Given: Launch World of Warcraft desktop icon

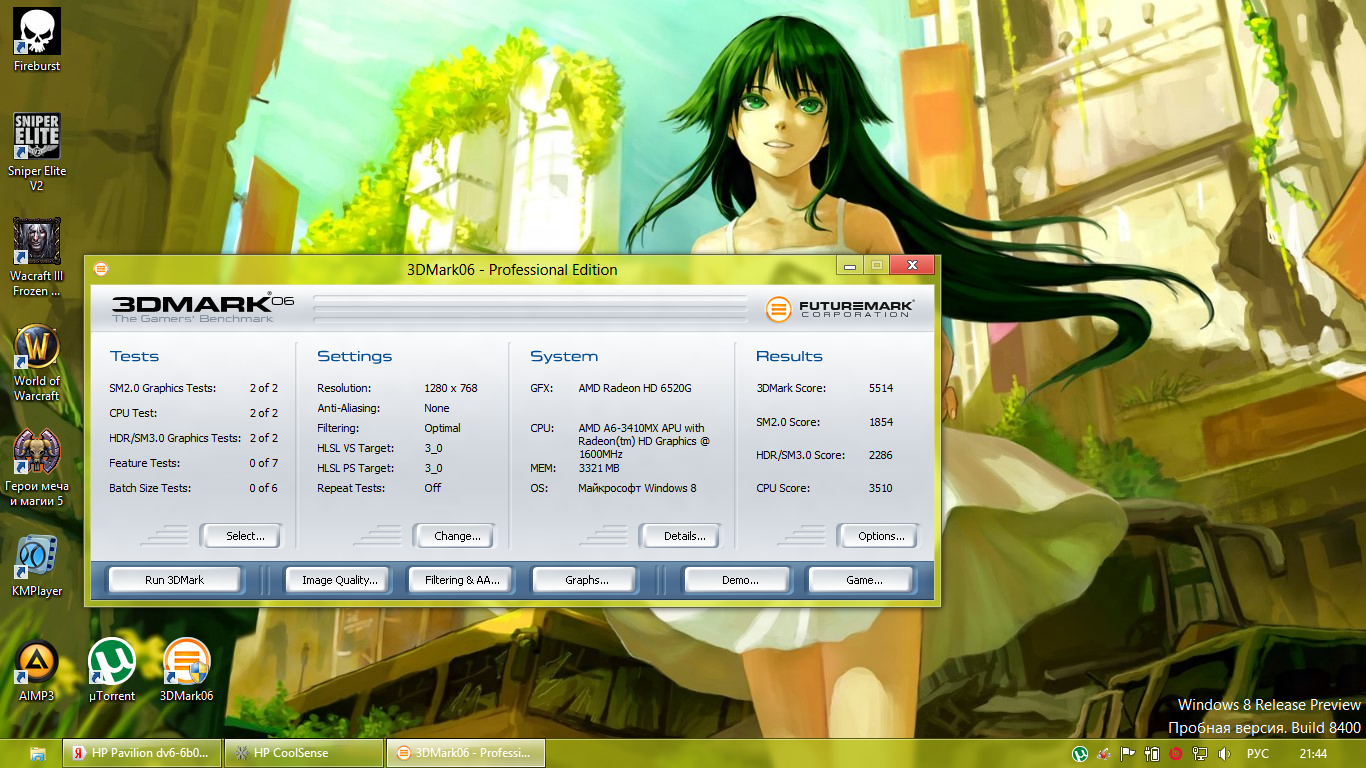Looking at the screenshot, I should pos(37,363).
